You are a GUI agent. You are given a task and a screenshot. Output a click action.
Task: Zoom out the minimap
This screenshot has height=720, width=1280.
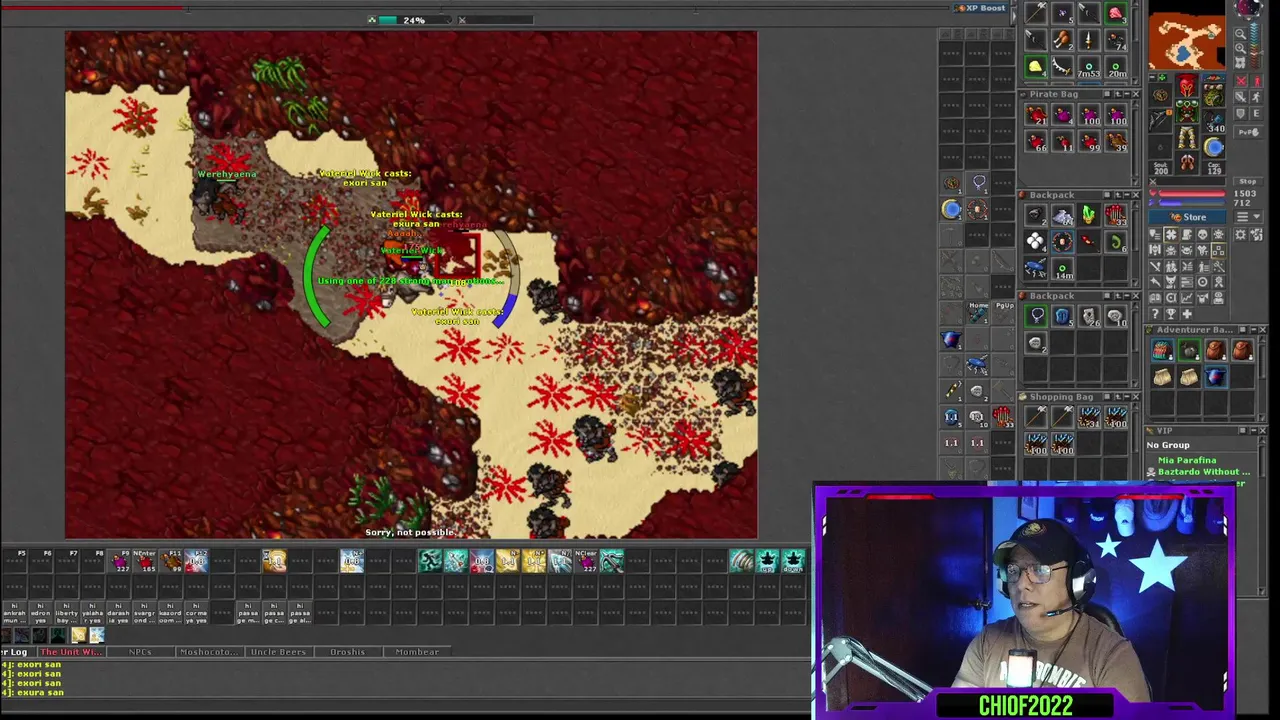(1240, 33)
